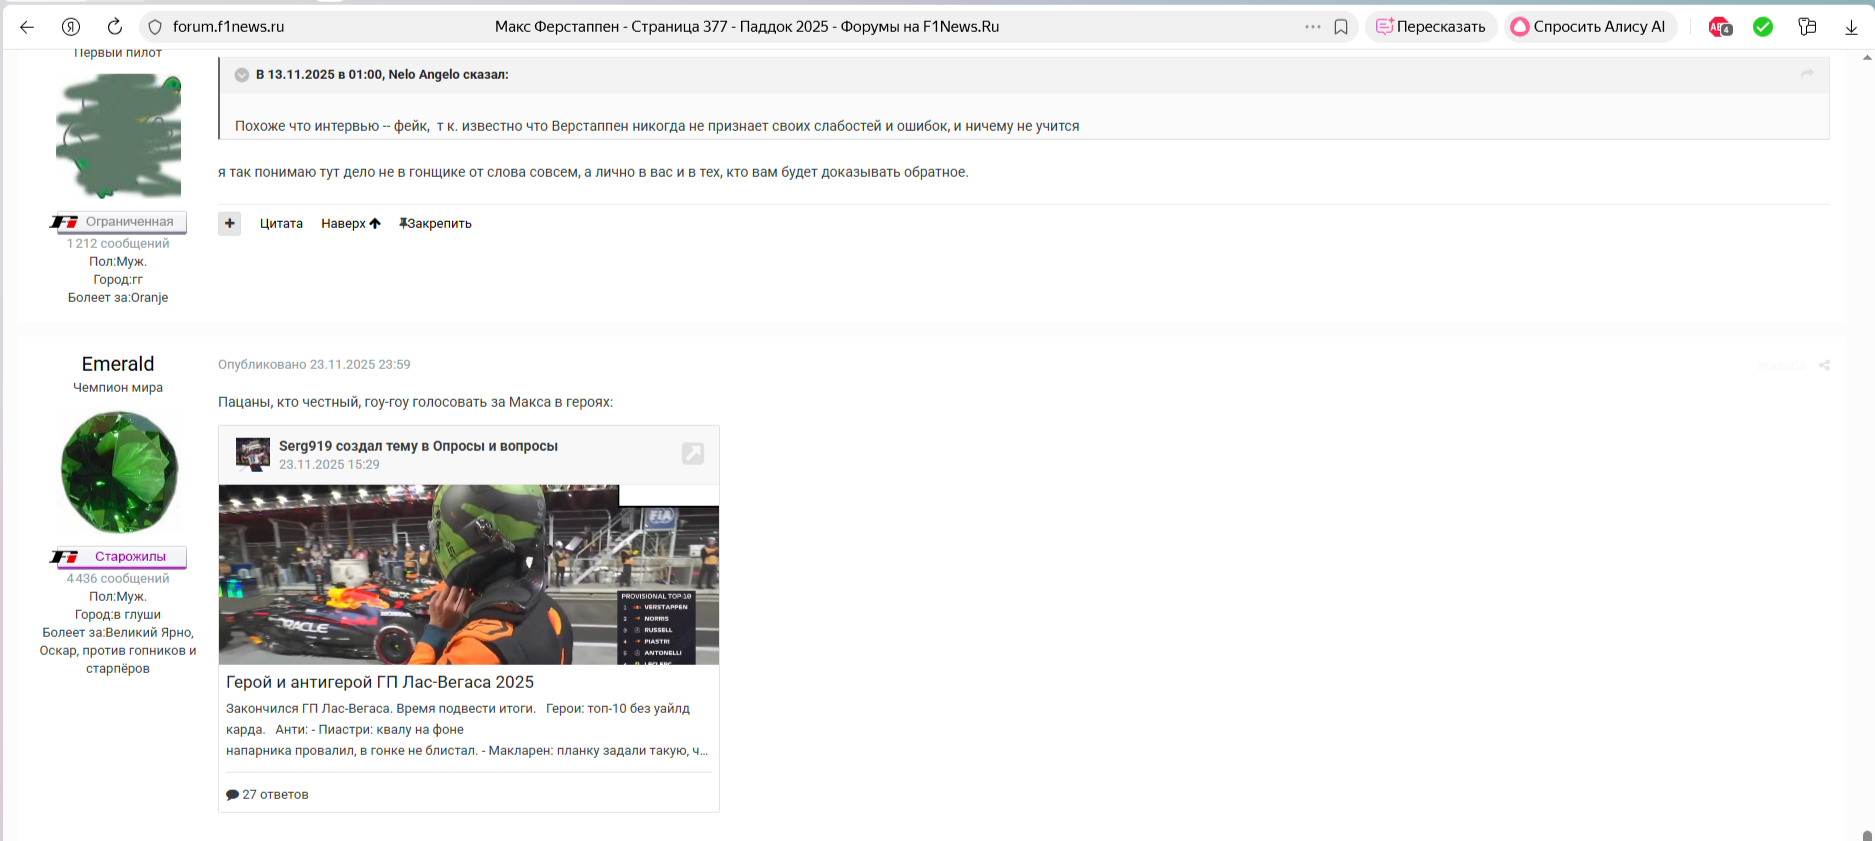
Task: Click the Пересказать summarize button
Action: [x=1430, y=27]
